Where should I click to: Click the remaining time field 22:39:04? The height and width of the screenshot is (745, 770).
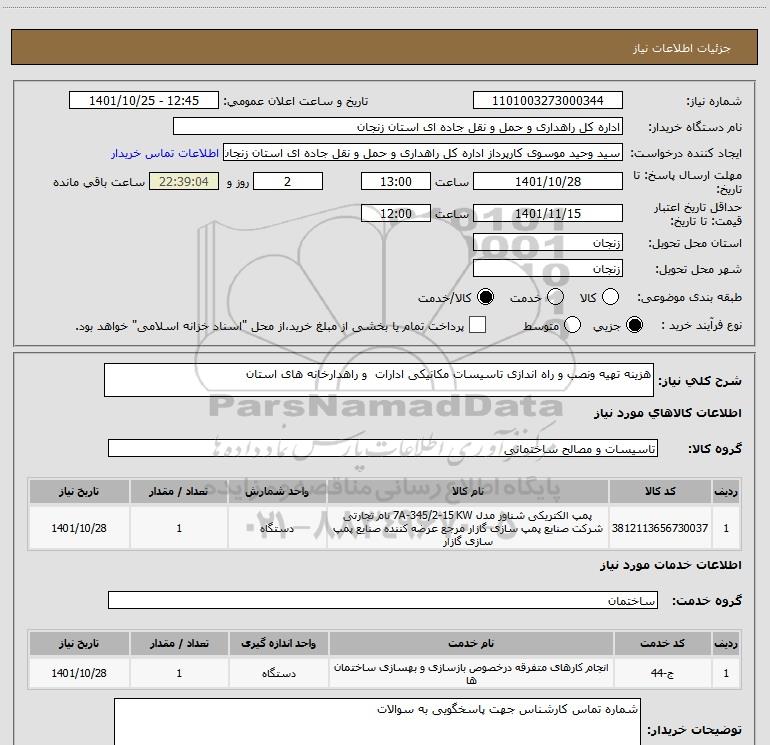[x=184, y=181]
